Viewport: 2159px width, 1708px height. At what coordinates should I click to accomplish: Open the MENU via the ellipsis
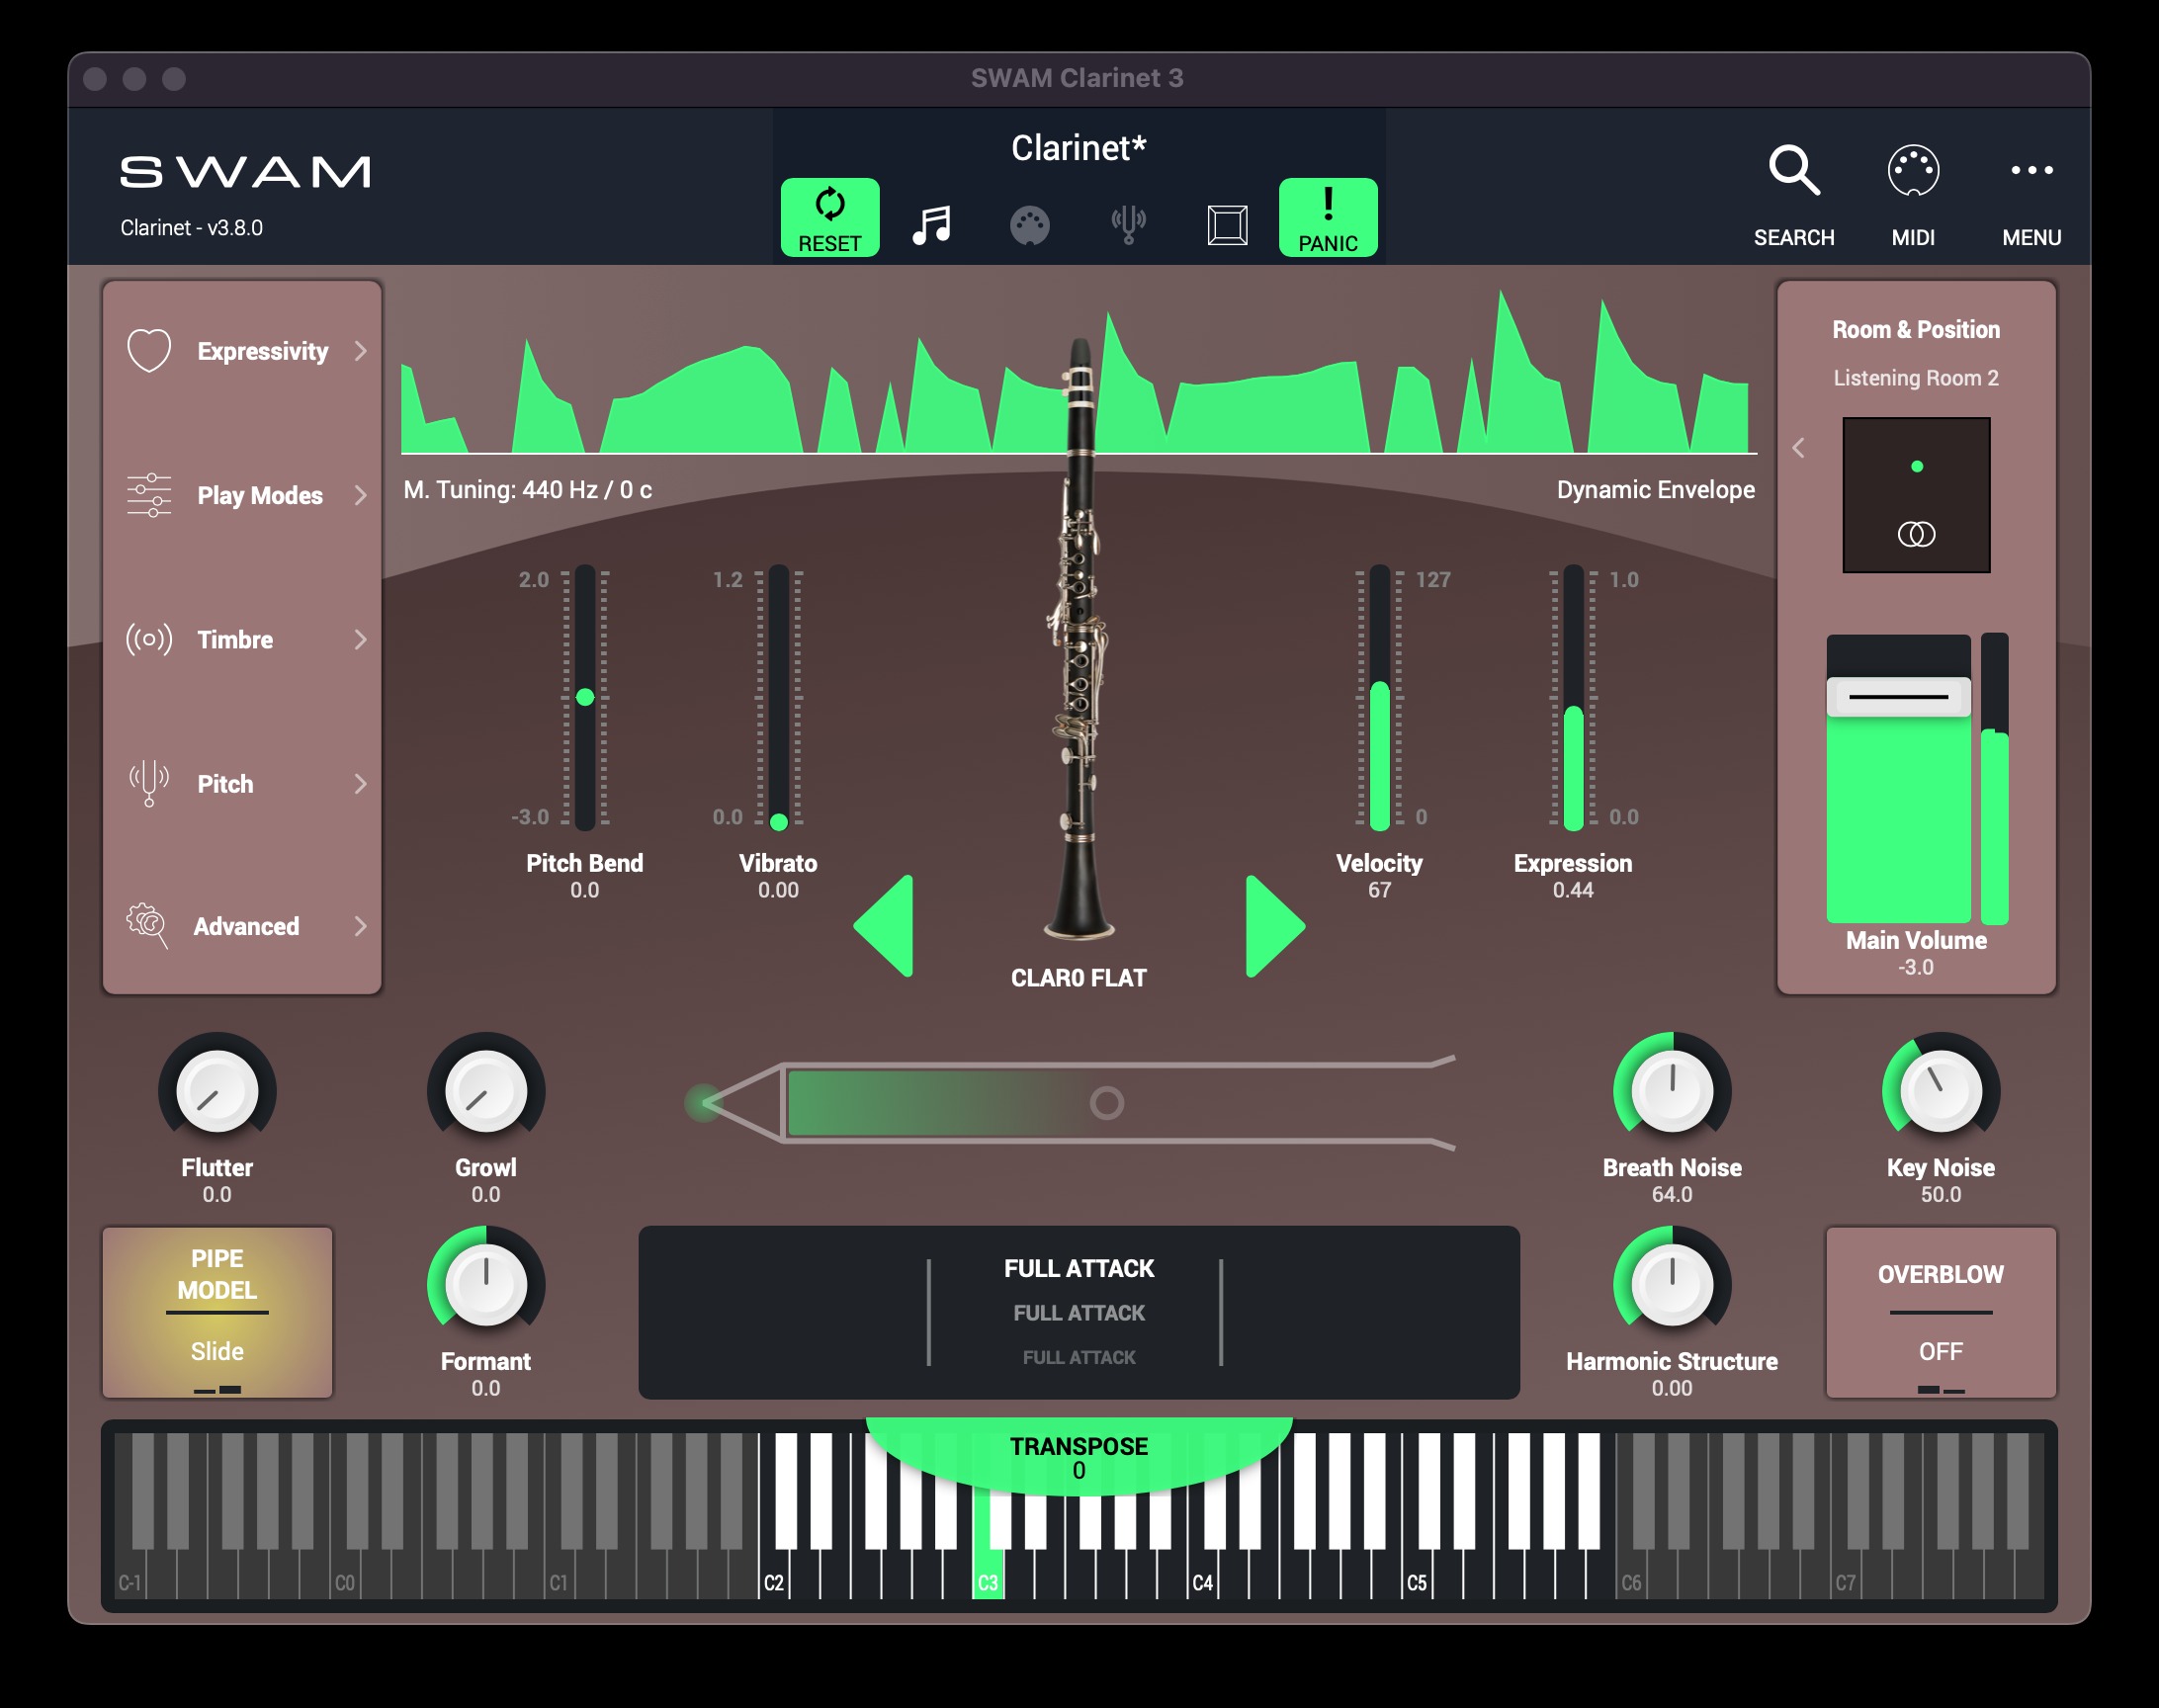[x=2032, y=170]
